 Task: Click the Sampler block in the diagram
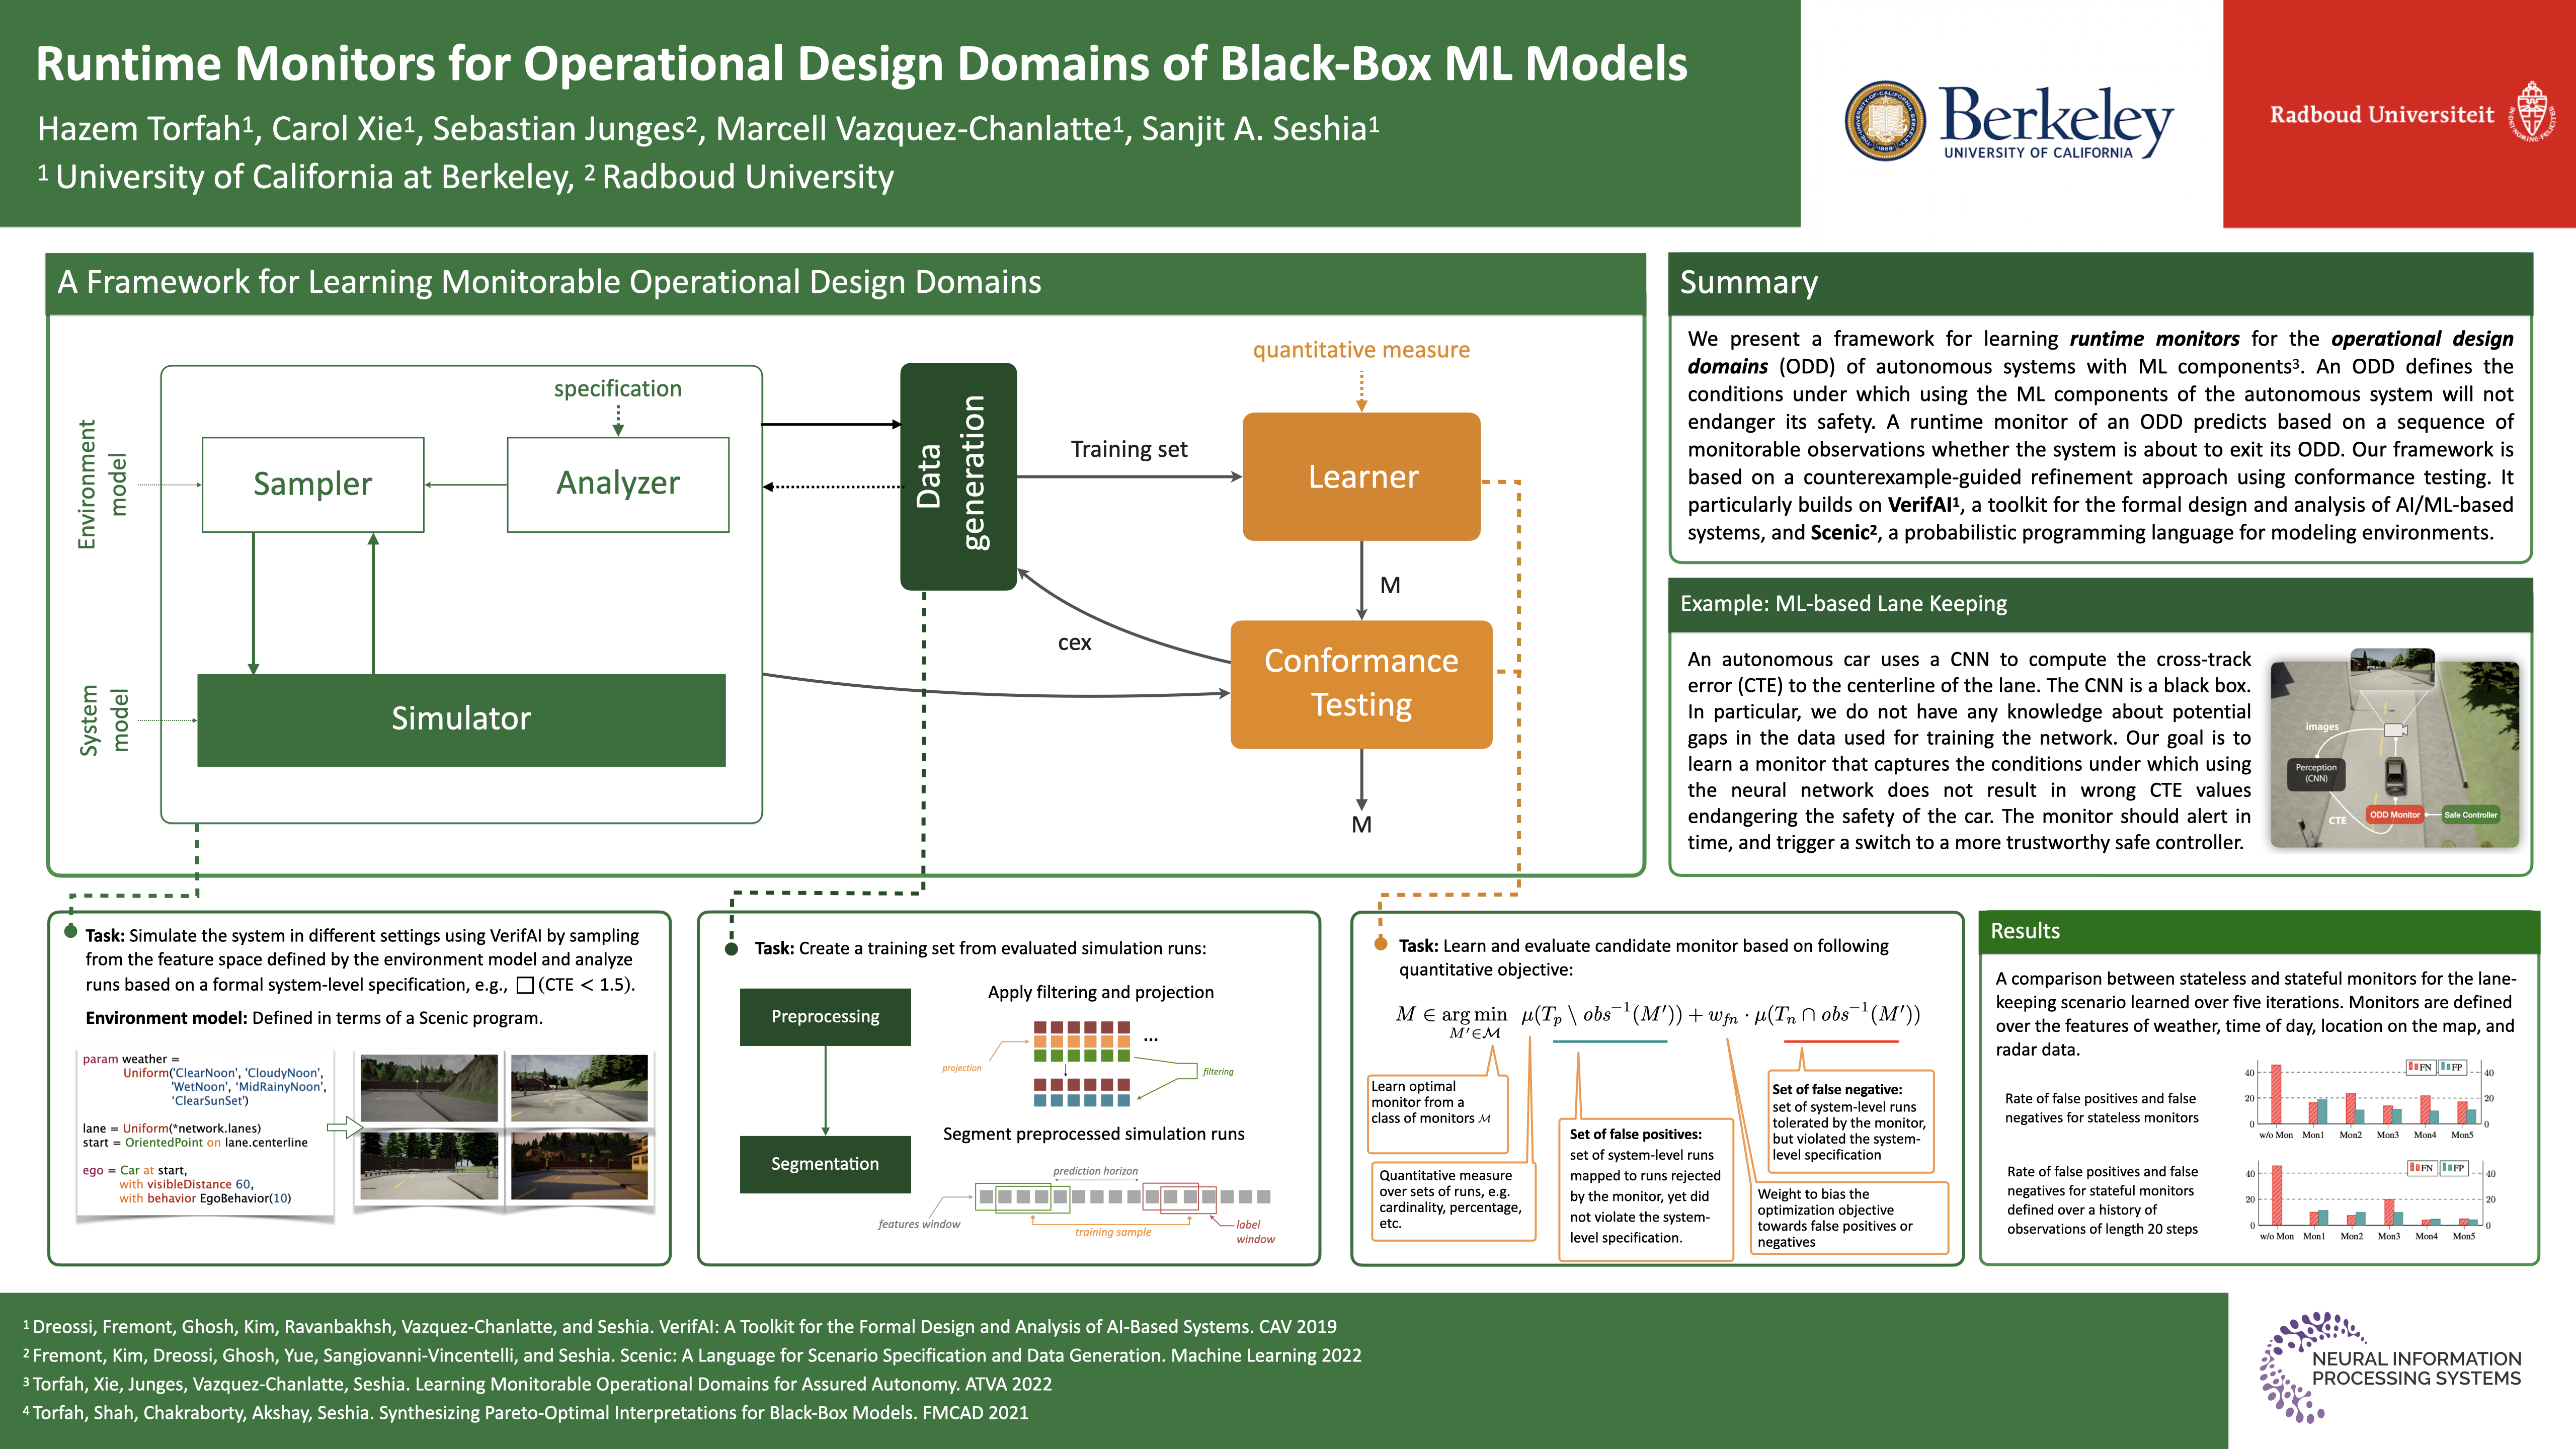(312, 484)
